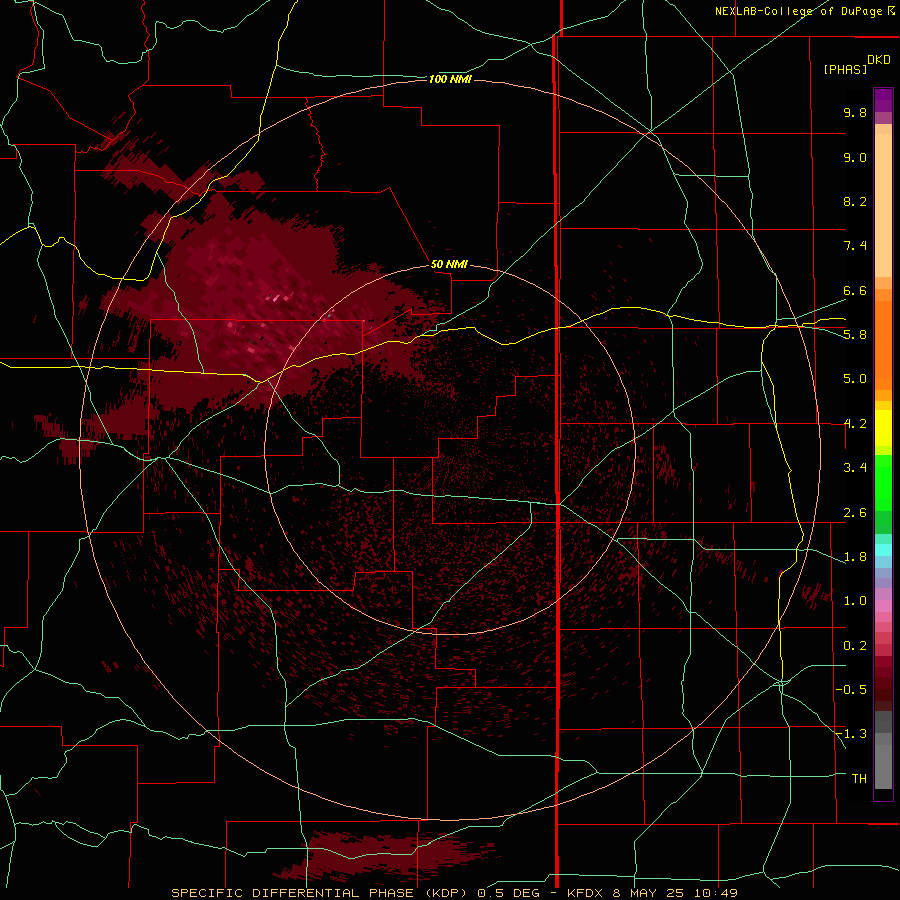900x900 pixels.
Task: Click the 8 MAY 25 date text
Action: pyautogui.click(x=649, y=893)
